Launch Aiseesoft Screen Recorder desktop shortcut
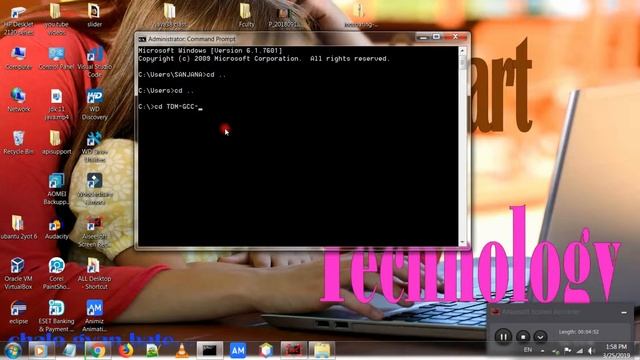Screen dimensions: 640x360 [x=94, y=231]
